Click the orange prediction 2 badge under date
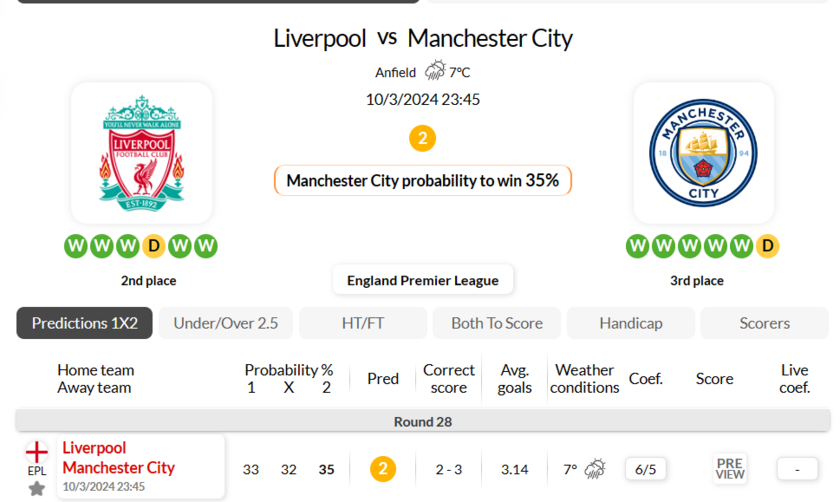 click(422, 139)
